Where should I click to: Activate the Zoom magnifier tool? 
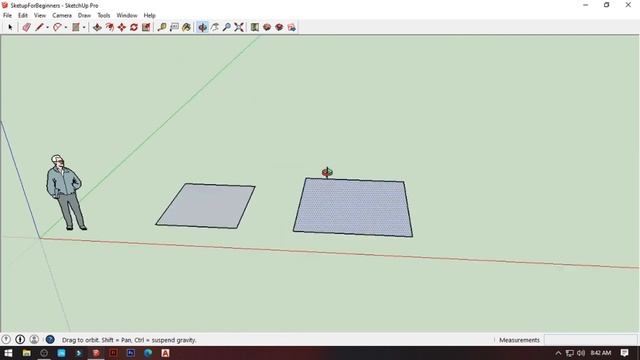point(227,27)
